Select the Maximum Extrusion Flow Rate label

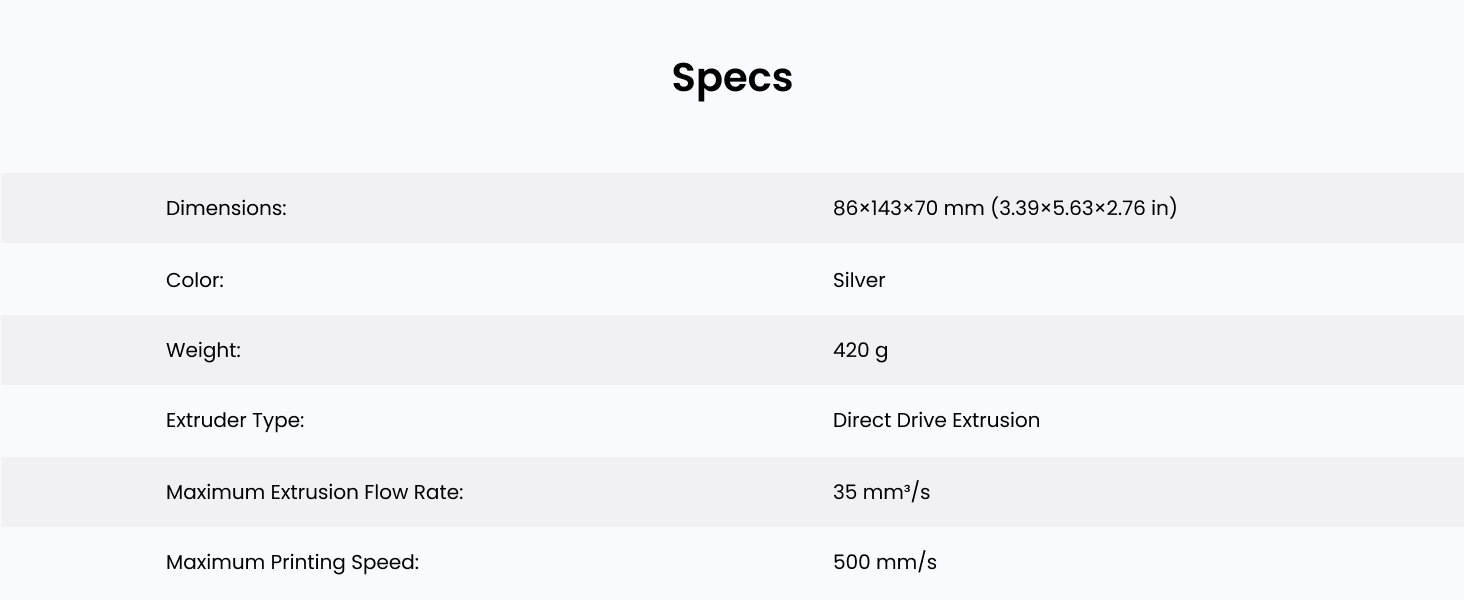[x=314, y=492]
